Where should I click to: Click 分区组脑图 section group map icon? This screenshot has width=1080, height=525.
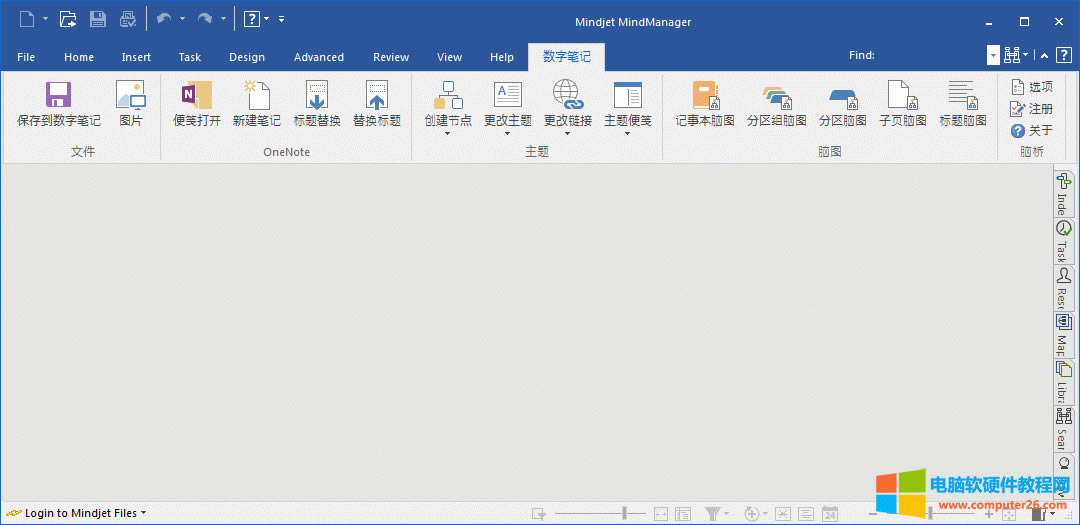(776, 96)
